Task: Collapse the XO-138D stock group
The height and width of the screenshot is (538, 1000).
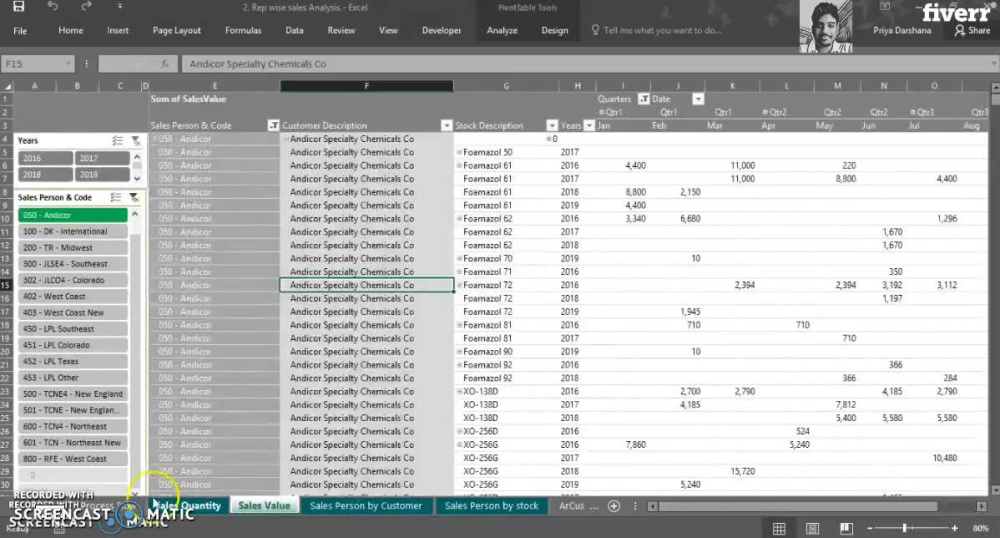Action: click(x=459, y=392)
